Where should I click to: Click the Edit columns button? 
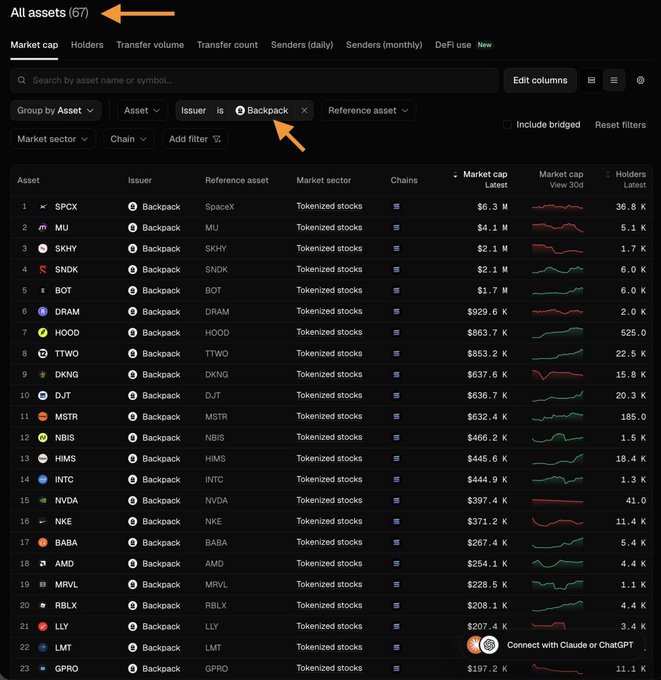540,80
